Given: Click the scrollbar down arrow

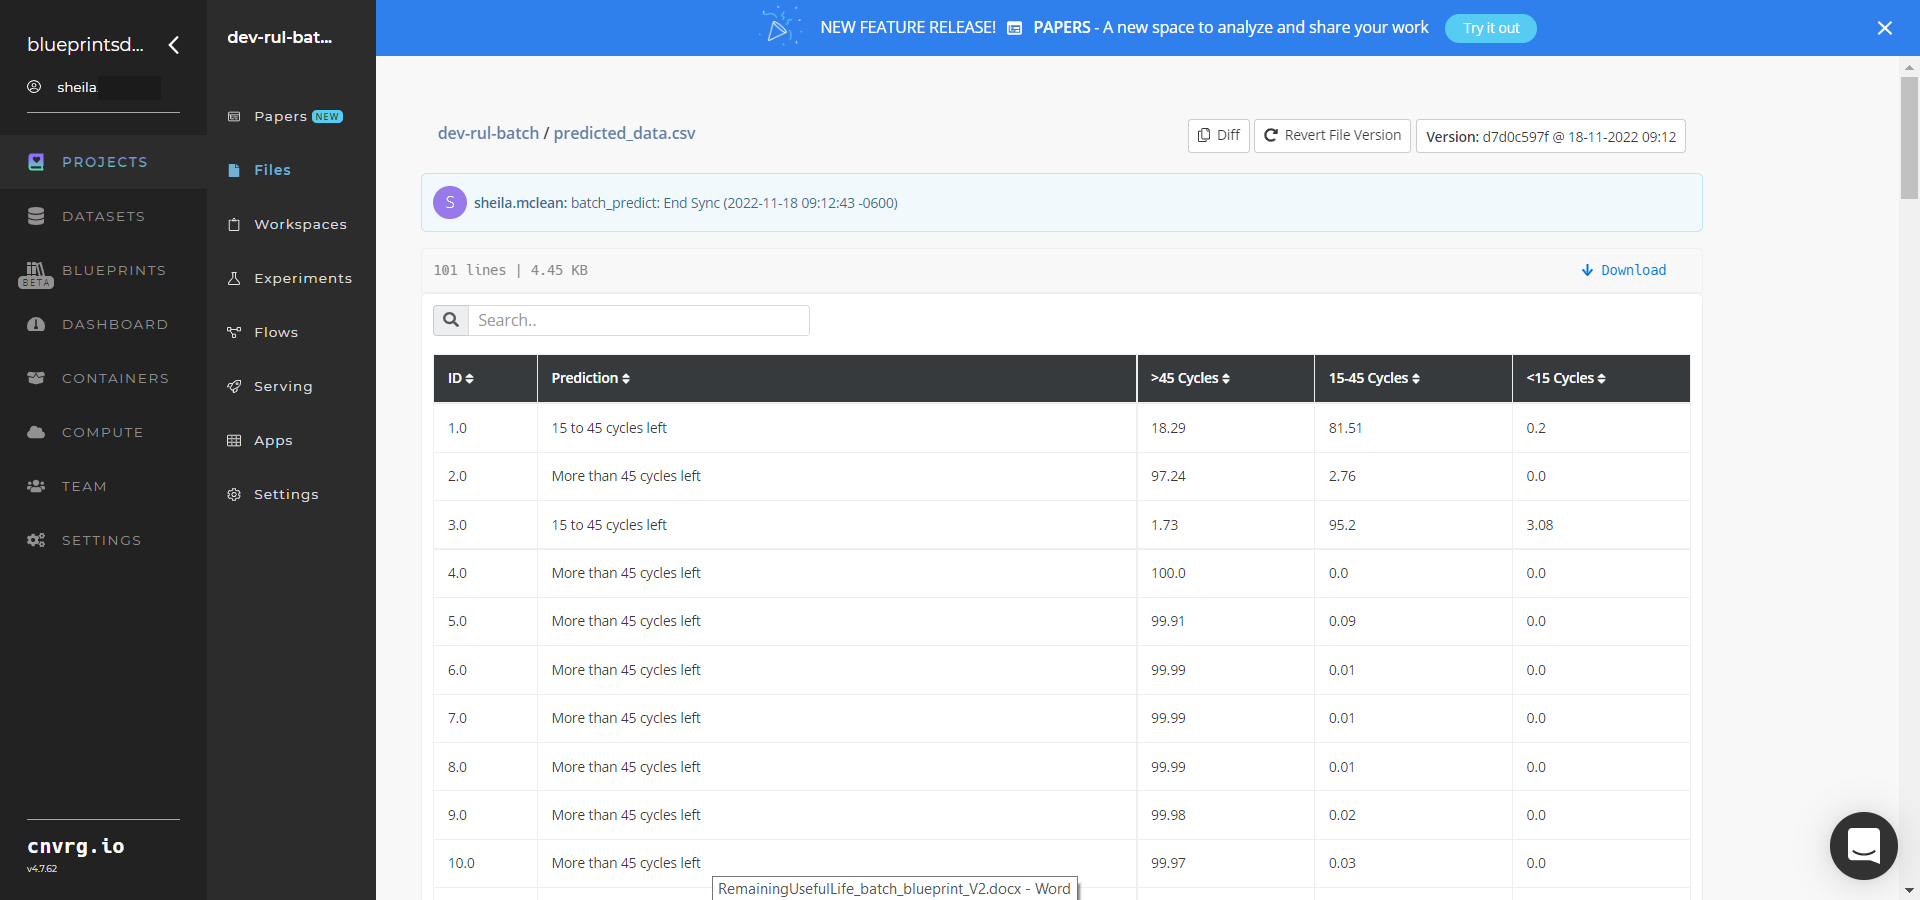Looking at the screenshot, I should tap(1909, 890).
